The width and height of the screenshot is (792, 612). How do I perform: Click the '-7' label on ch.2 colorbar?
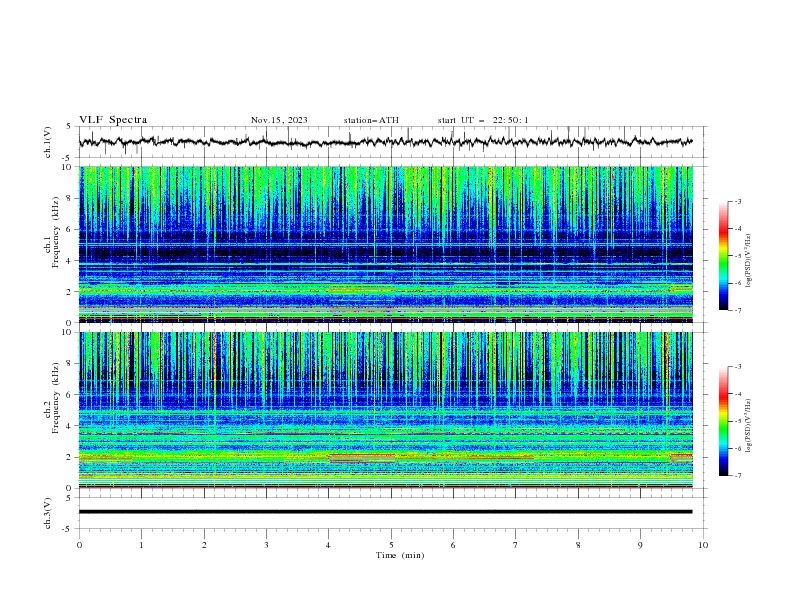(737, 475)
